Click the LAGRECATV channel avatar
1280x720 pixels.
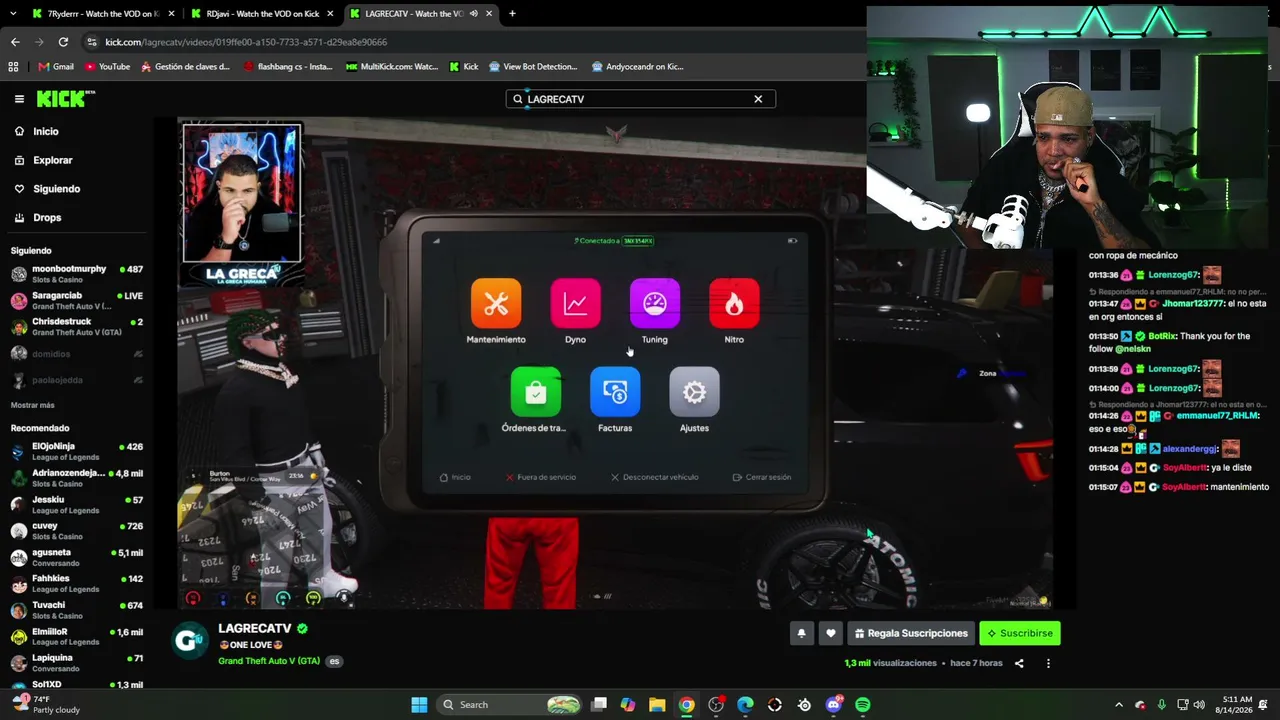click(190, 641)
